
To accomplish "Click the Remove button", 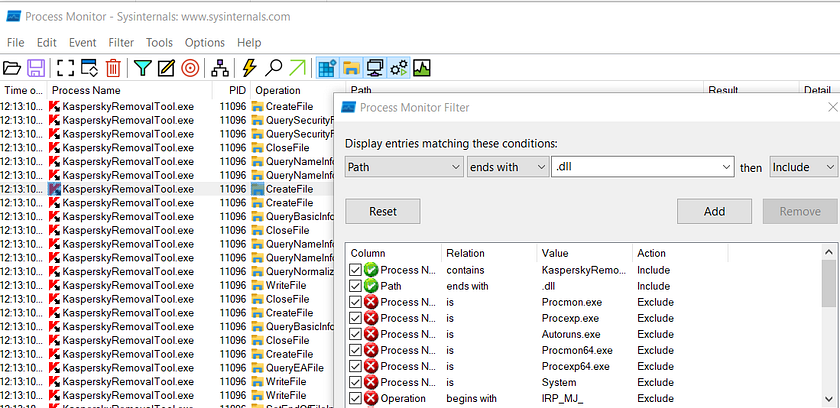I will pos(800,211).
